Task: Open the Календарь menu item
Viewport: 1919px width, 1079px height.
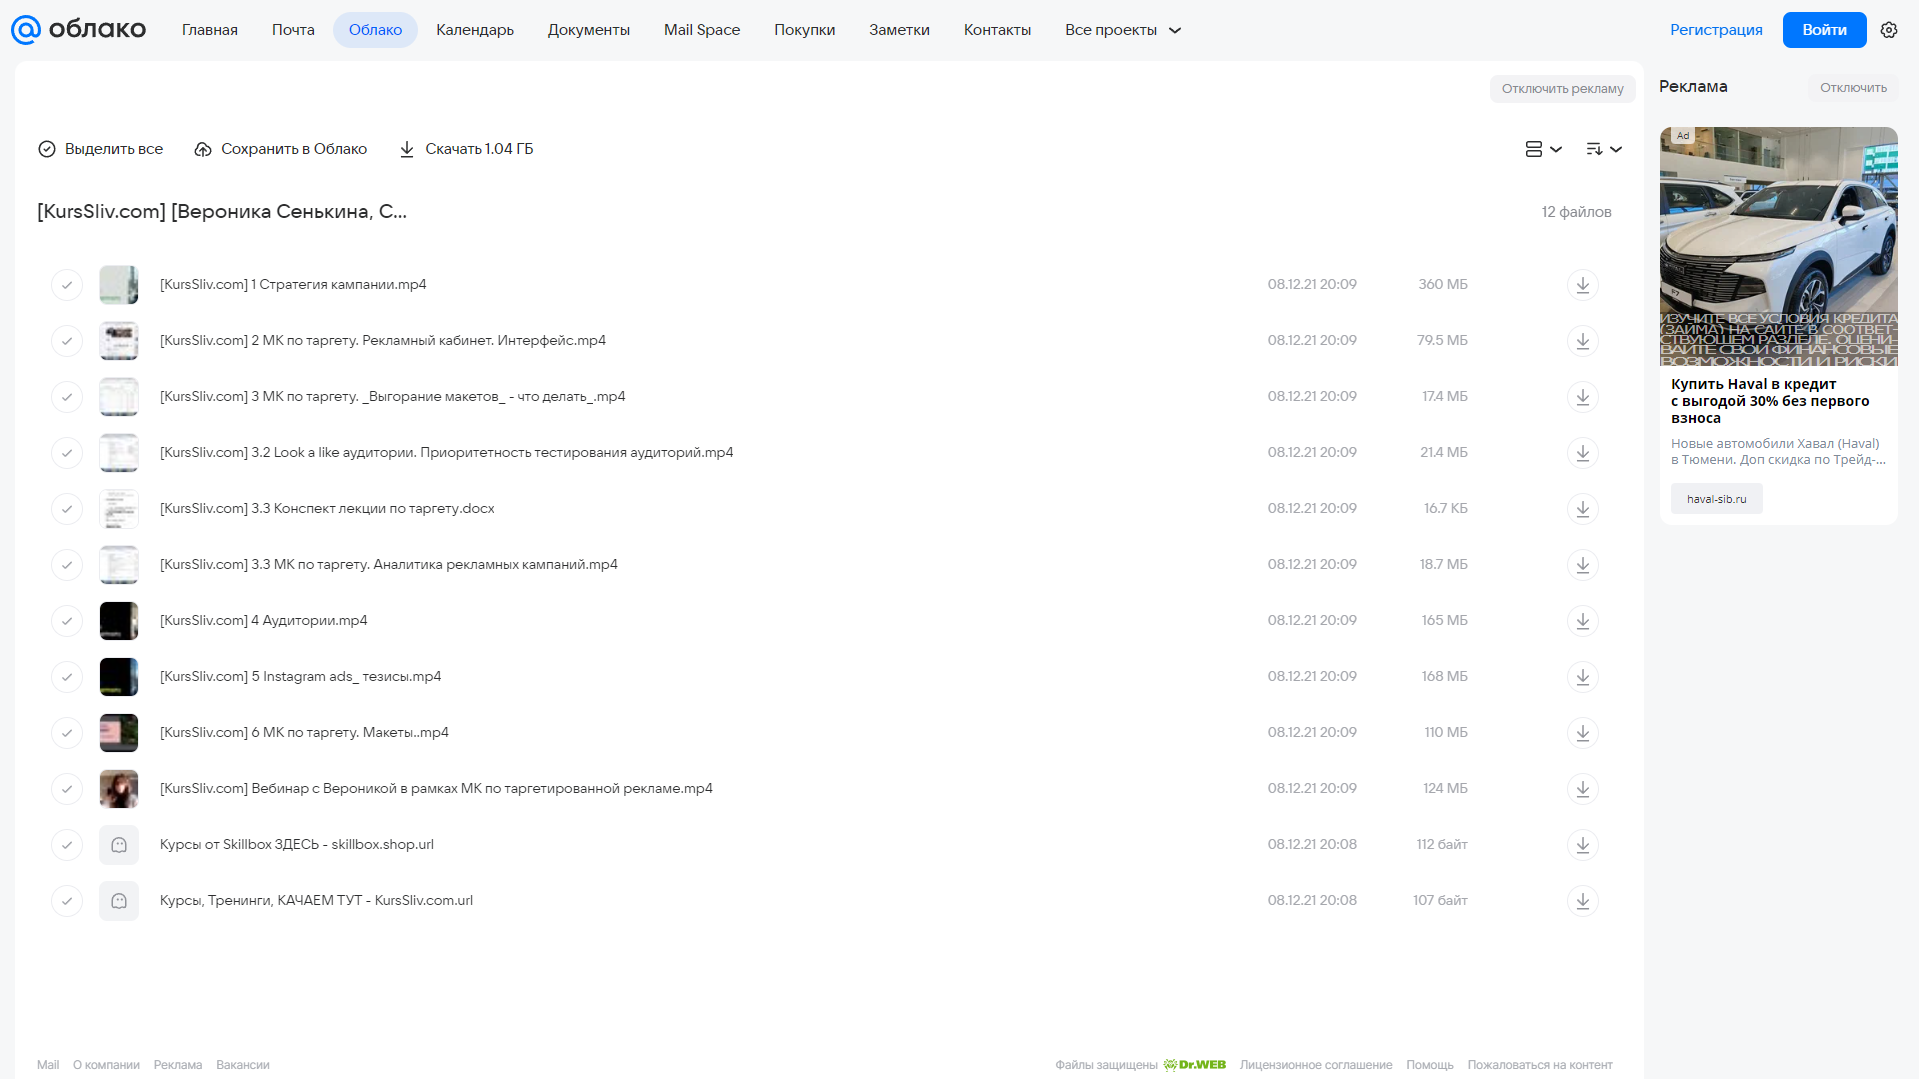Action: tap(475, 30)
